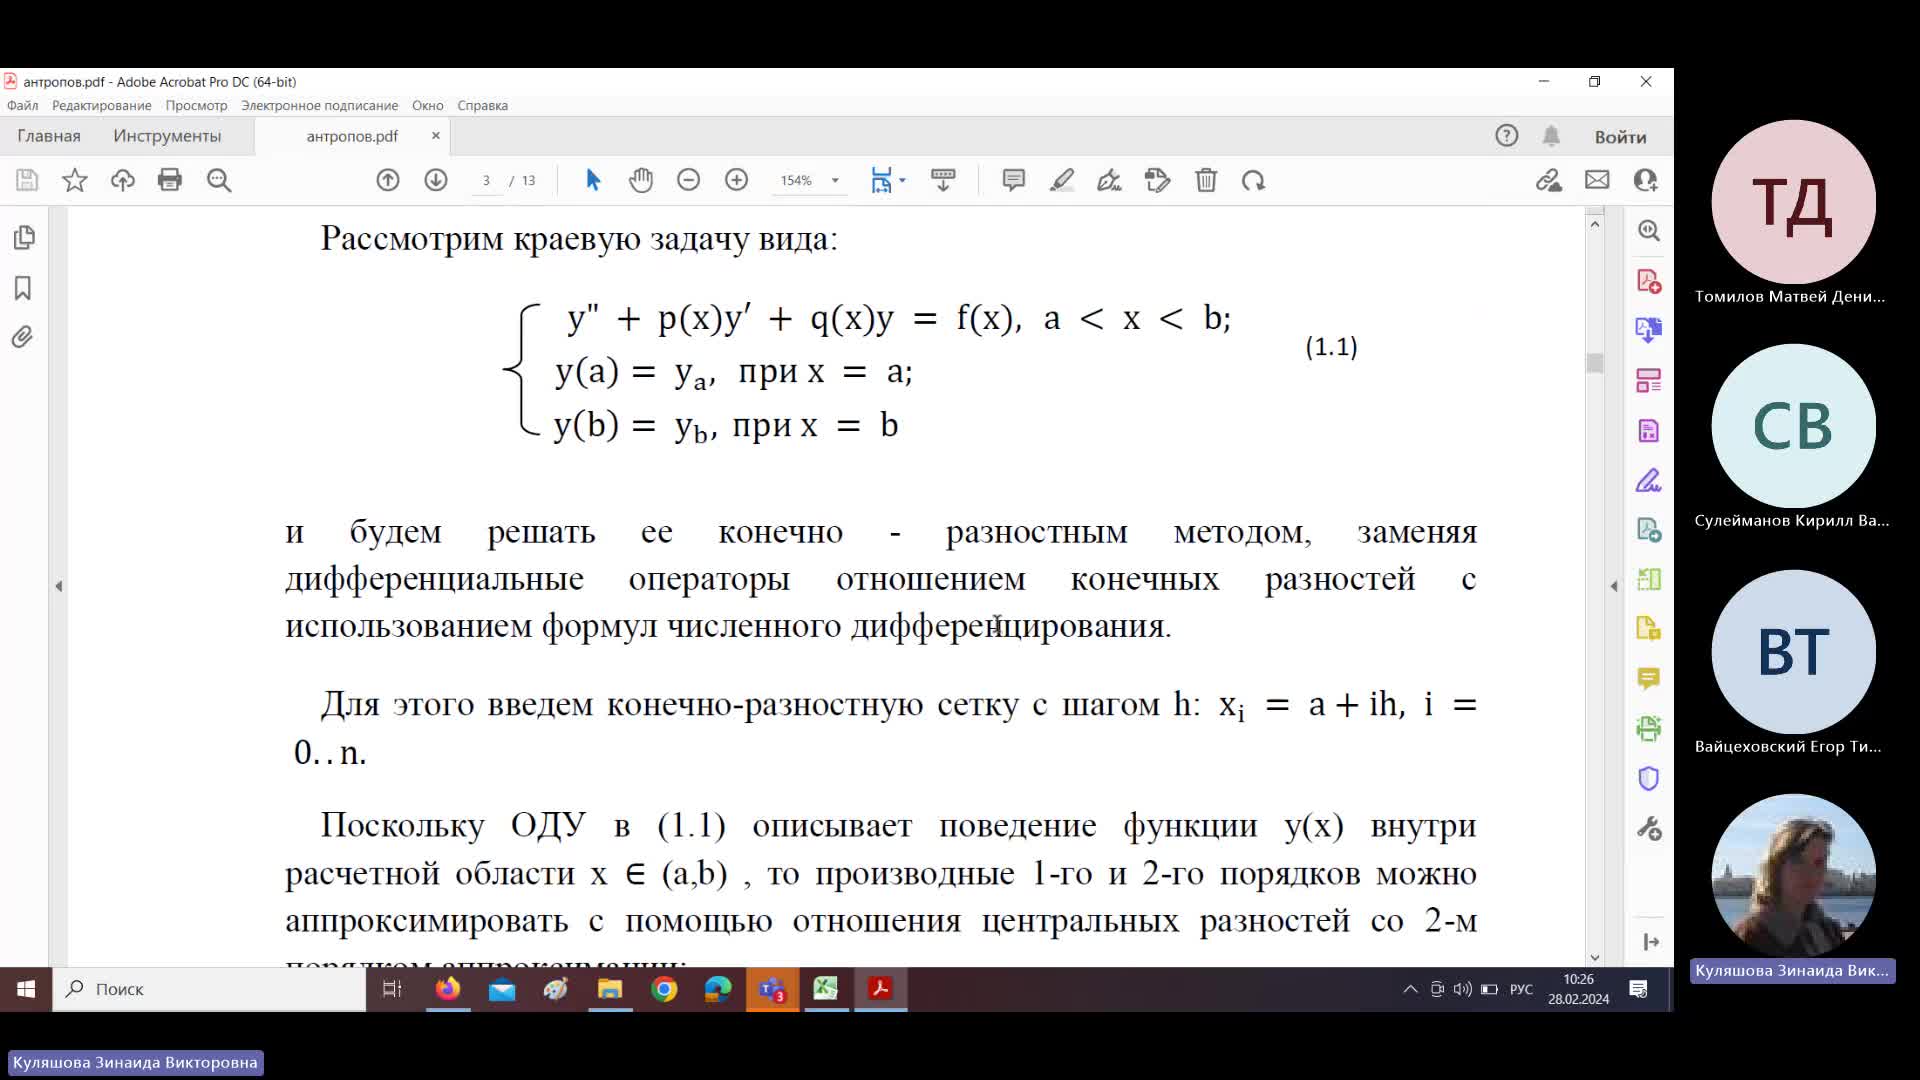This screenshot has width=1920, height=1080.
Task: Expand the left navigation pane arrow
Action: (59, 586)
